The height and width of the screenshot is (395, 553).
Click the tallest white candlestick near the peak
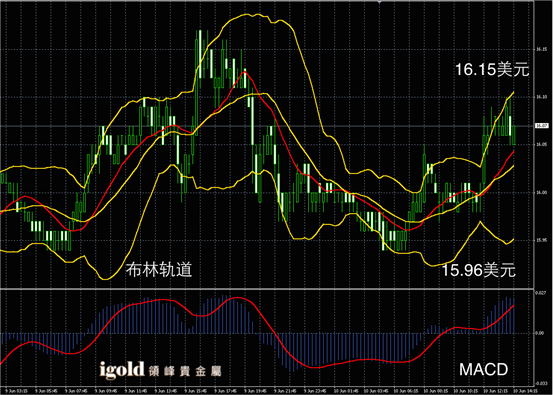tap(200, 54)
